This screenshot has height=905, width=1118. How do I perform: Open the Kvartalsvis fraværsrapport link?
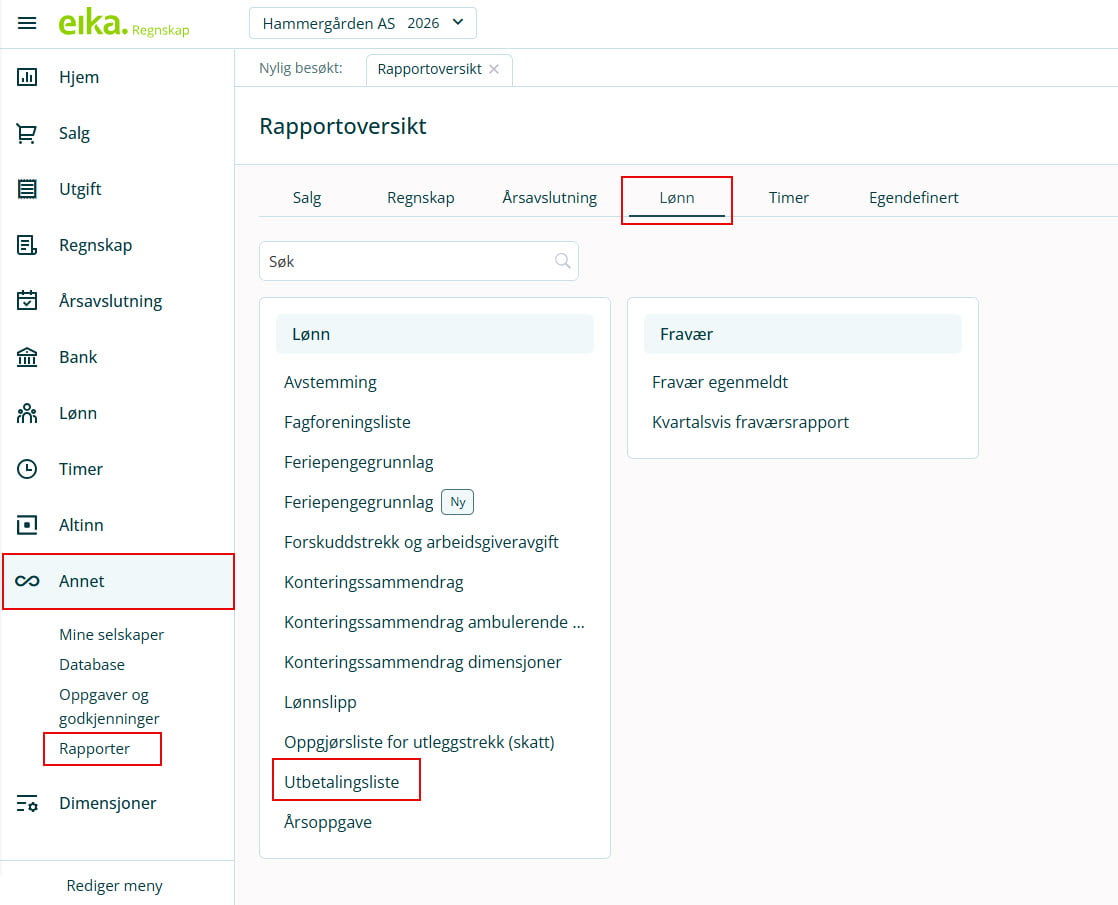point(750,422)
